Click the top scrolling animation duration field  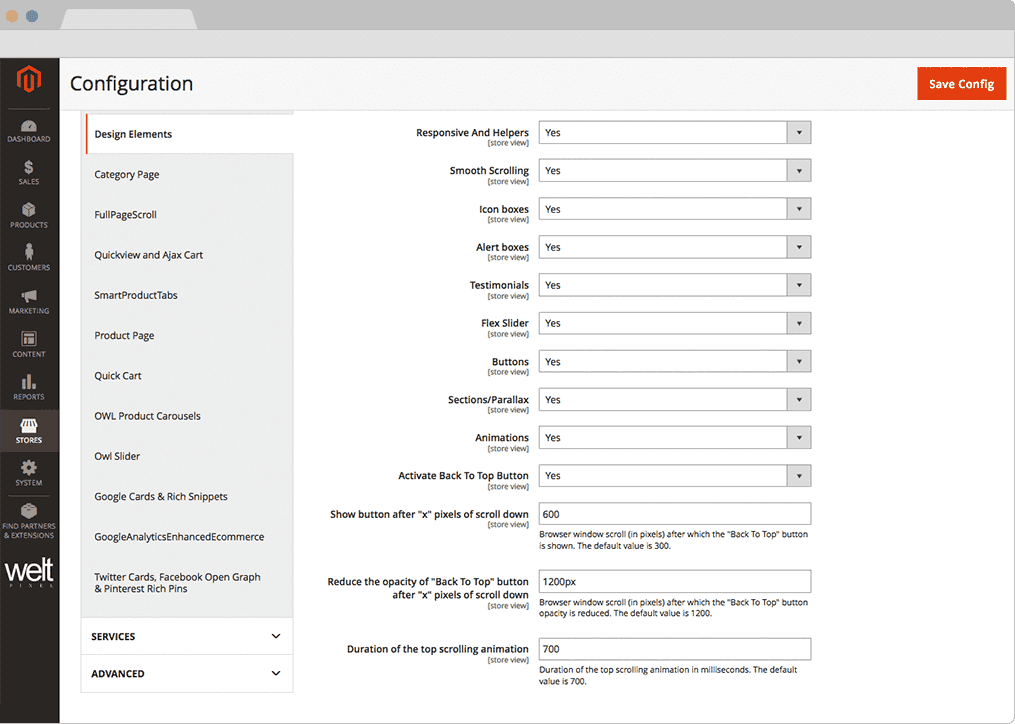[674, 650]
